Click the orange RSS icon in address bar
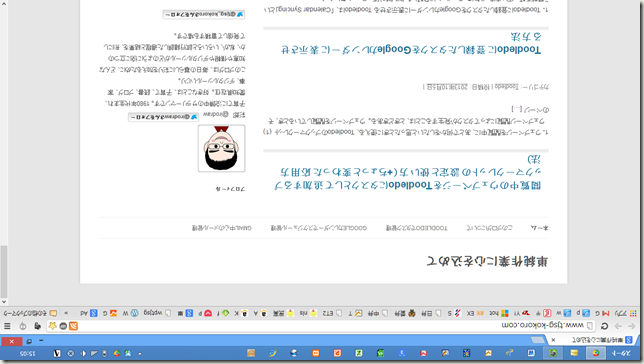 click(73, 326)
